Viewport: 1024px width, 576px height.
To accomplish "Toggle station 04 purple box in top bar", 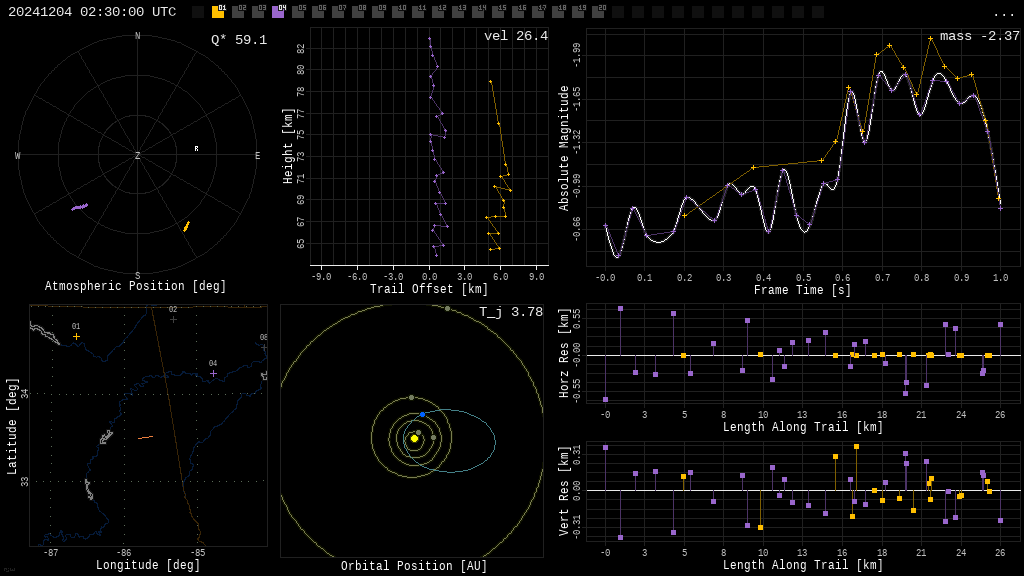I will click(278, 12).
